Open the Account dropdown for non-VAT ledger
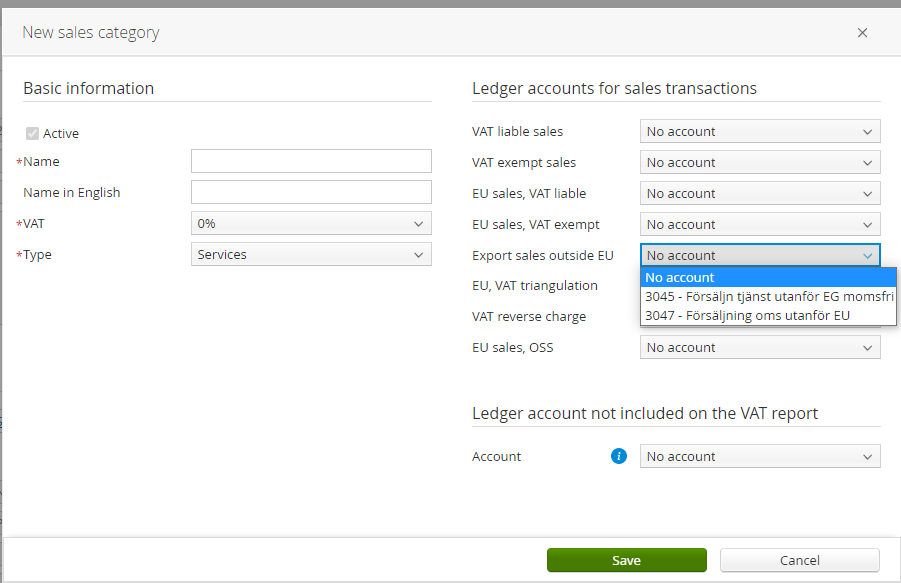Image resolution: width=901 pixels, height=583 pixels. 760,456
